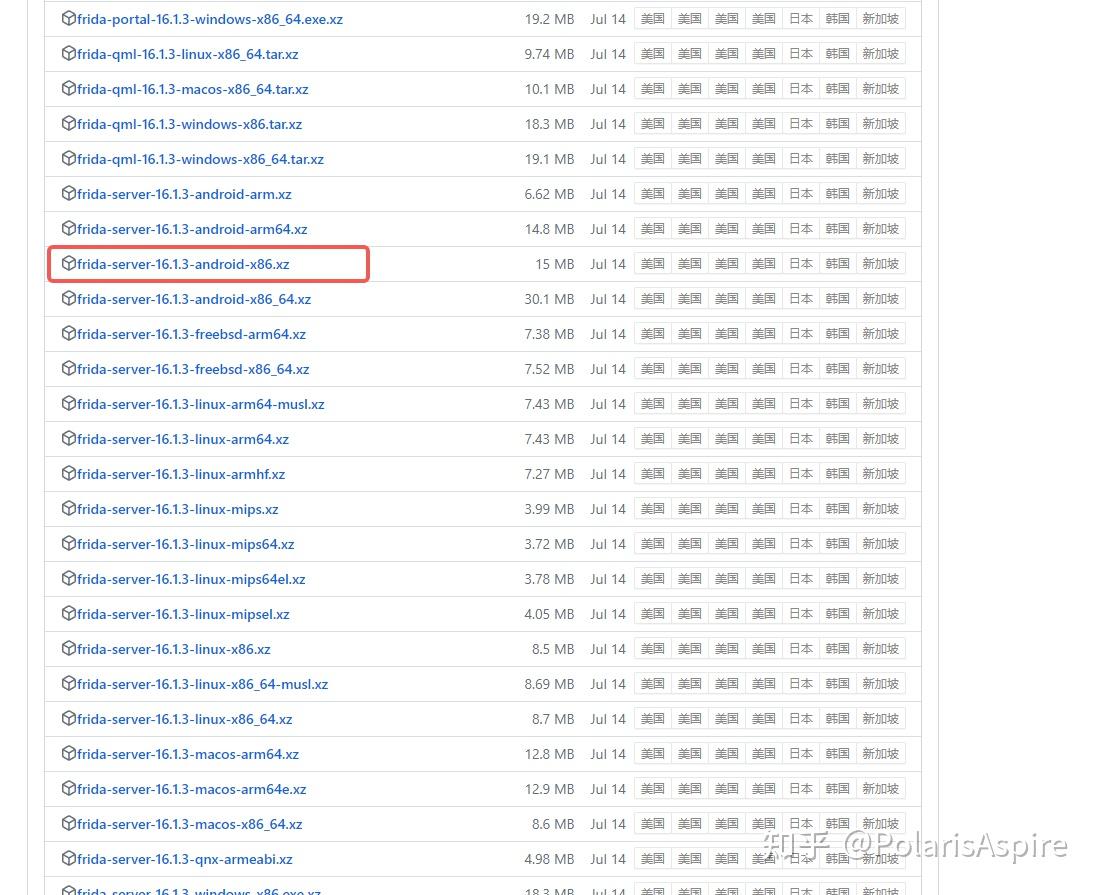Click package icon beside frida-server-16.1.3-linux-x86.xz
This screenshot has width=1096, height=895.
(x=68, y=647)
